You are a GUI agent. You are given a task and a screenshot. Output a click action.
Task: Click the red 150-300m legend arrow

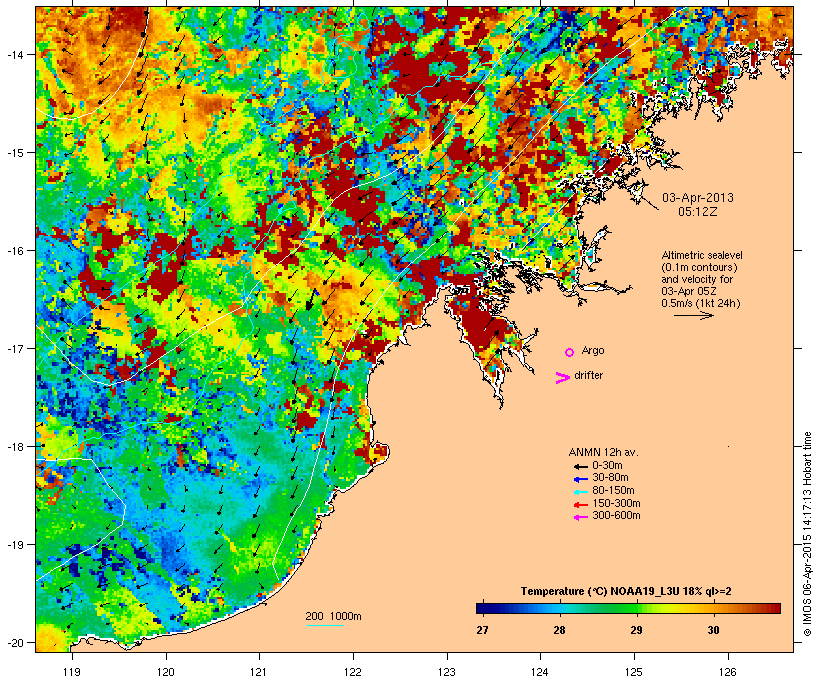point(581,504)
